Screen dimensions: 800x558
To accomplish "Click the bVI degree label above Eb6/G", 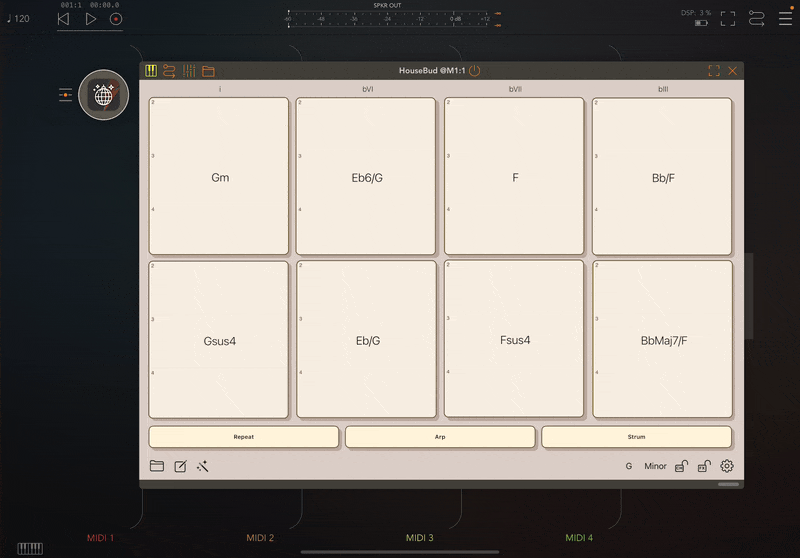I will [368, 89].
